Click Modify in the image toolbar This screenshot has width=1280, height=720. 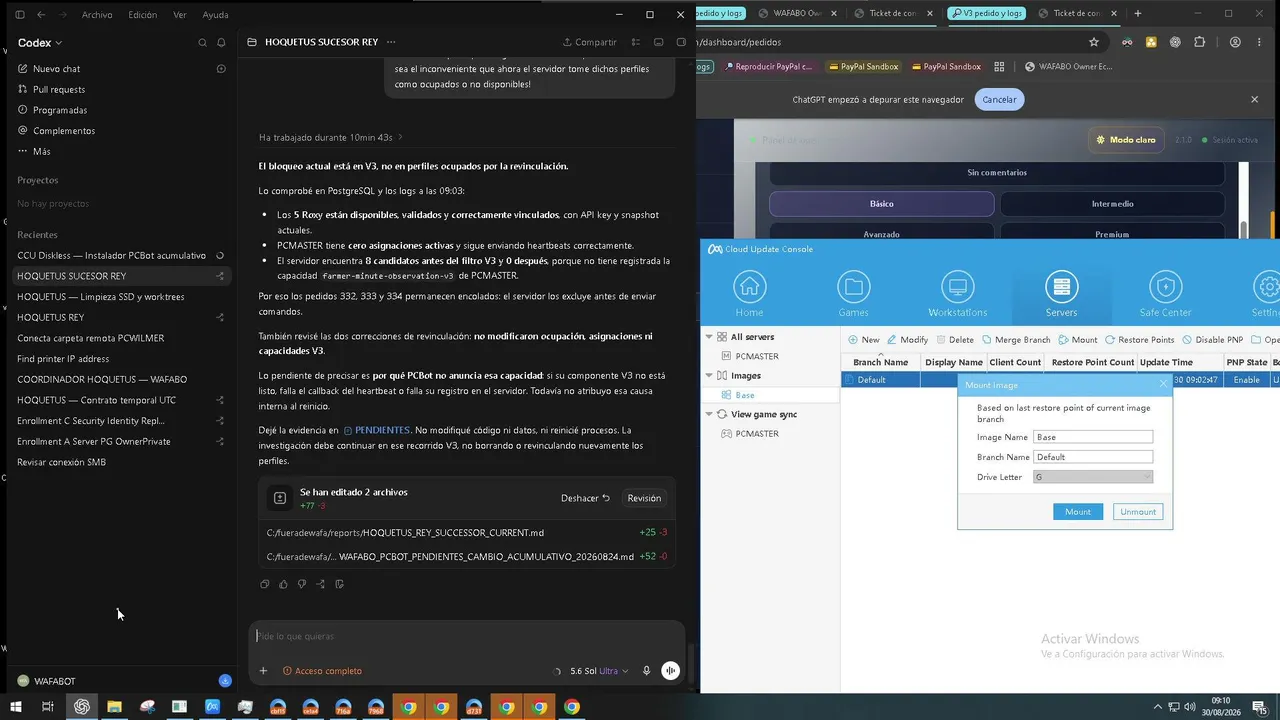point(907,340)
